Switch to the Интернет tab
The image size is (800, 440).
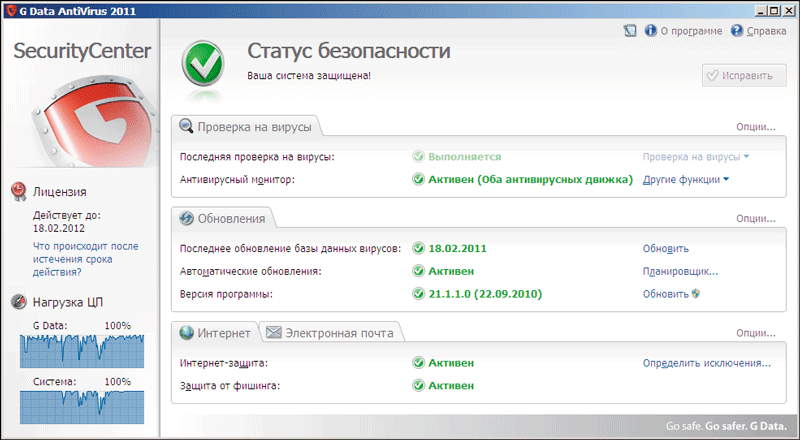[x=216, y=333]
